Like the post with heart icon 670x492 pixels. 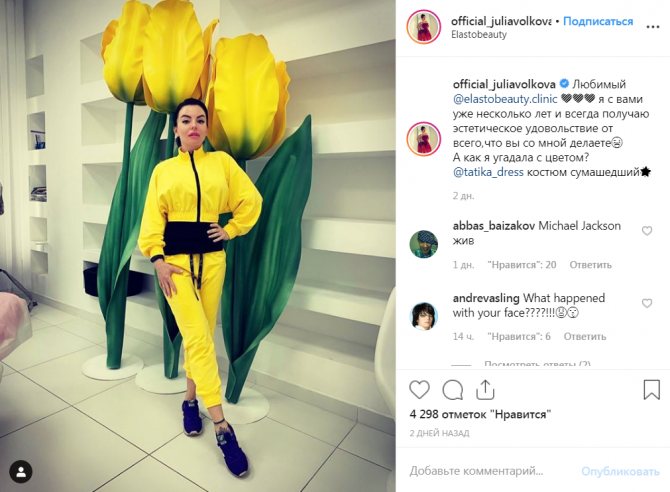tap(419, 390)
